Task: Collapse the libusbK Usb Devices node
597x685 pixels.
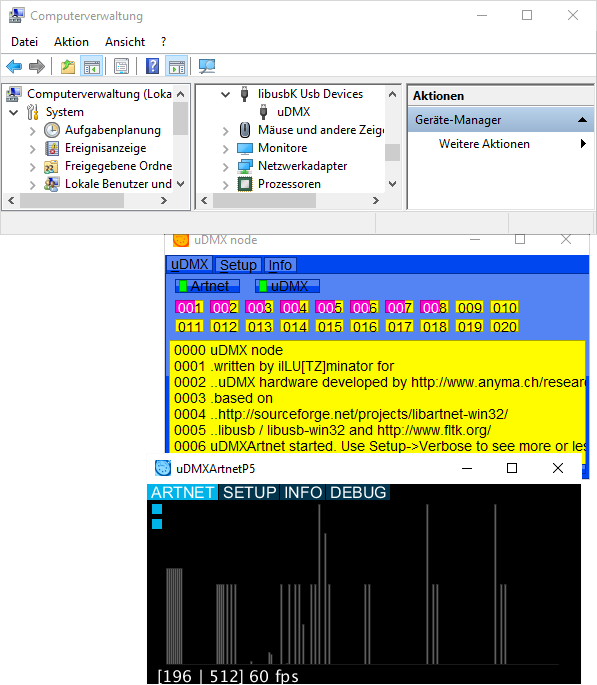Action: tap(225, 94)
